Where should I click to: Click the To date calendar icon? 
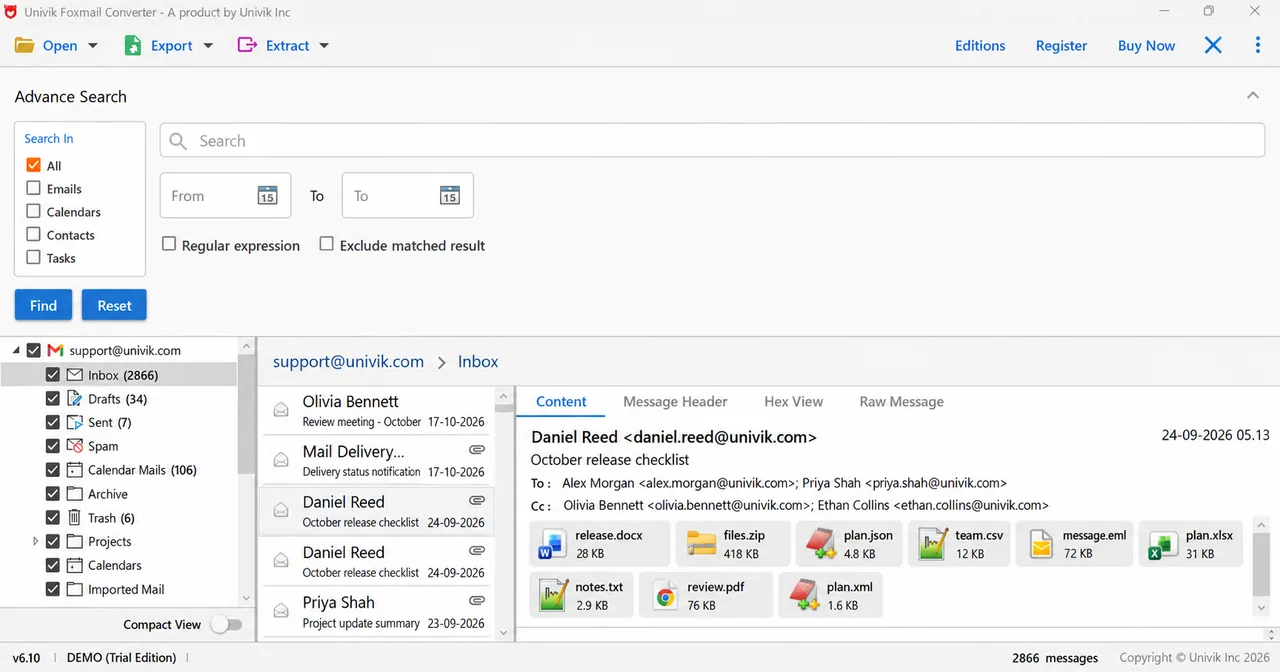coord(450,196)
